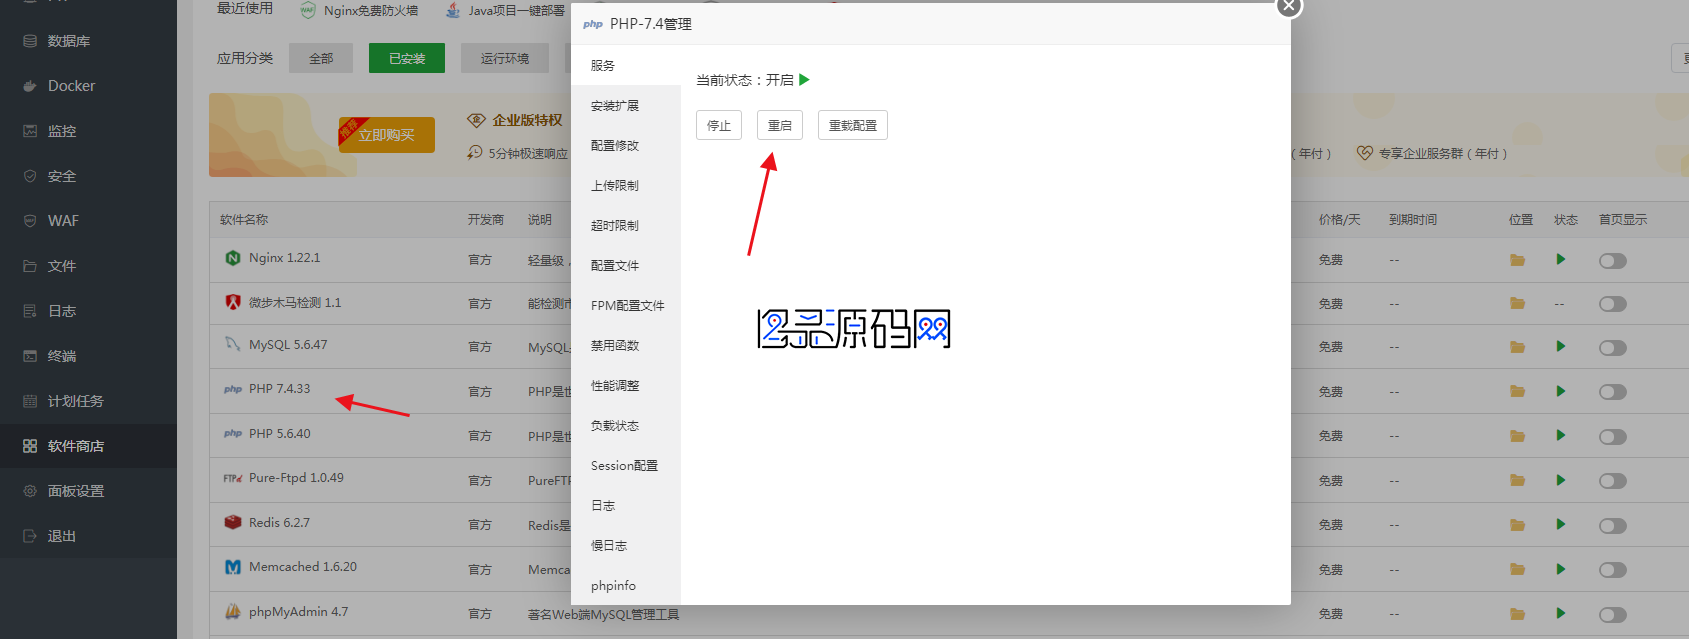Click the green running icon beside 当前状态
The image size is (1689, 639).
pyautogui.click(x=804, y=80)
